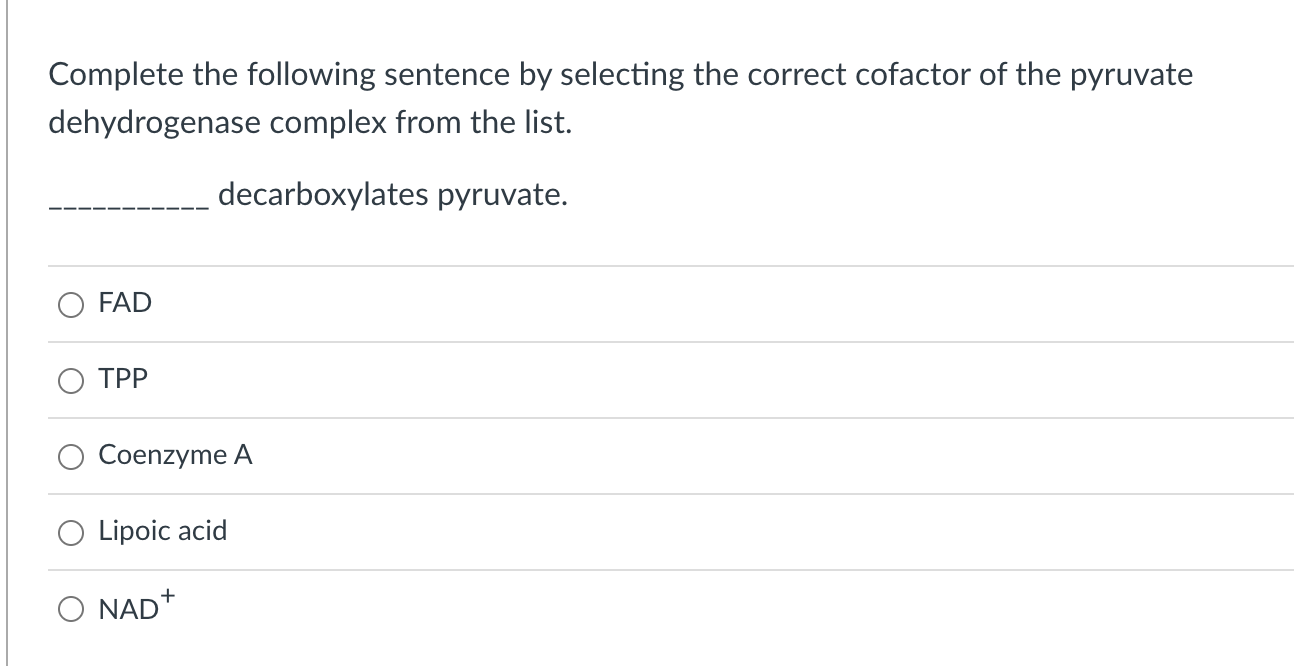Viewport: 1294px width, 666px height.
Task: Click the word 'acid' in the fourth option
Action: (x=203, y=531)
